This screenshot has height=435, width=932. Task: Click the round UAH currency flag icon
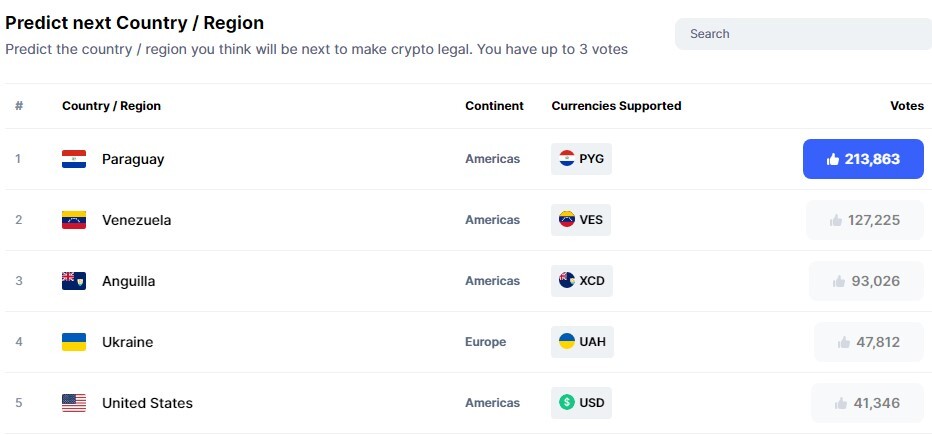coord(567,341)
